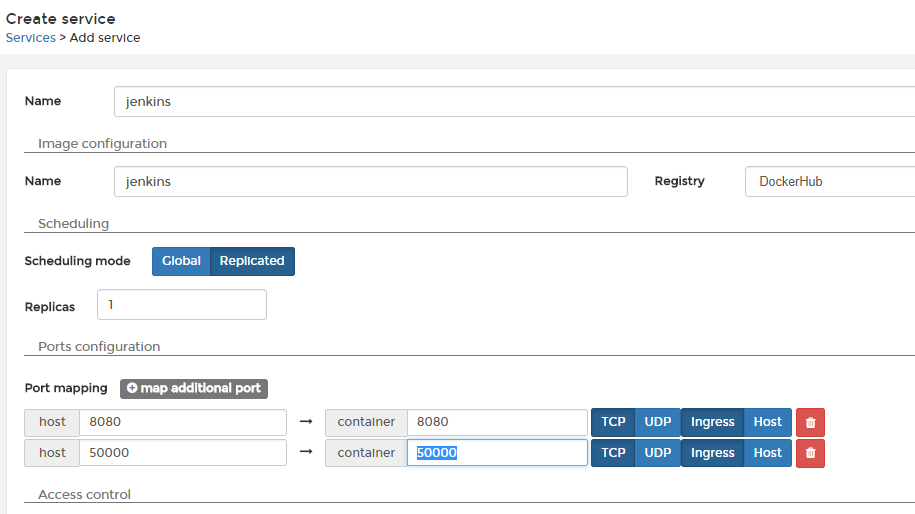
Task: Set TCP protocol for port 50000
Action: (613, 453)
